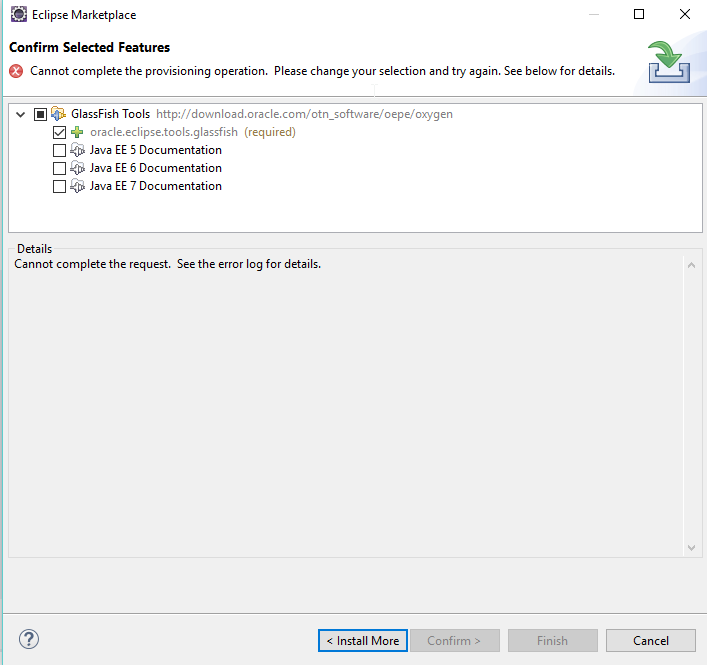Click the install download arrow graphic

click(669, 62)
